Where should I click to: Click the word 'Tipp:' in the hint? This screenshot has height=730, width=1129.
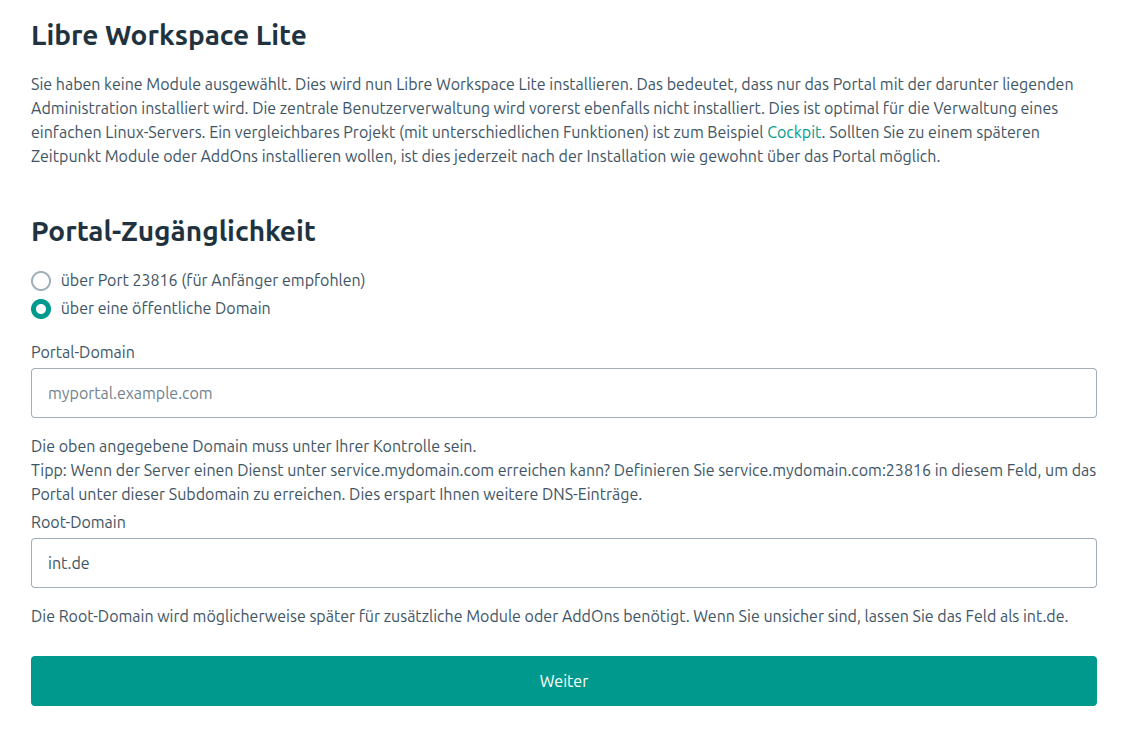point(50,470)
